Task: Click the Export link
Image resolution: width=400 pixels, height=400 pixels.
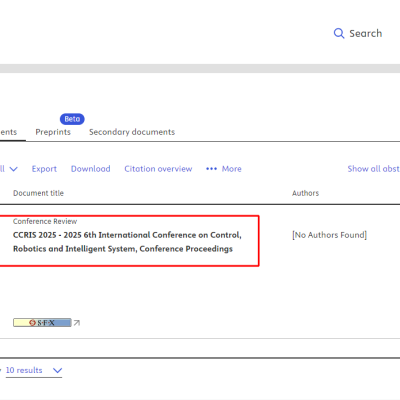Action: (x=44, y=169)
